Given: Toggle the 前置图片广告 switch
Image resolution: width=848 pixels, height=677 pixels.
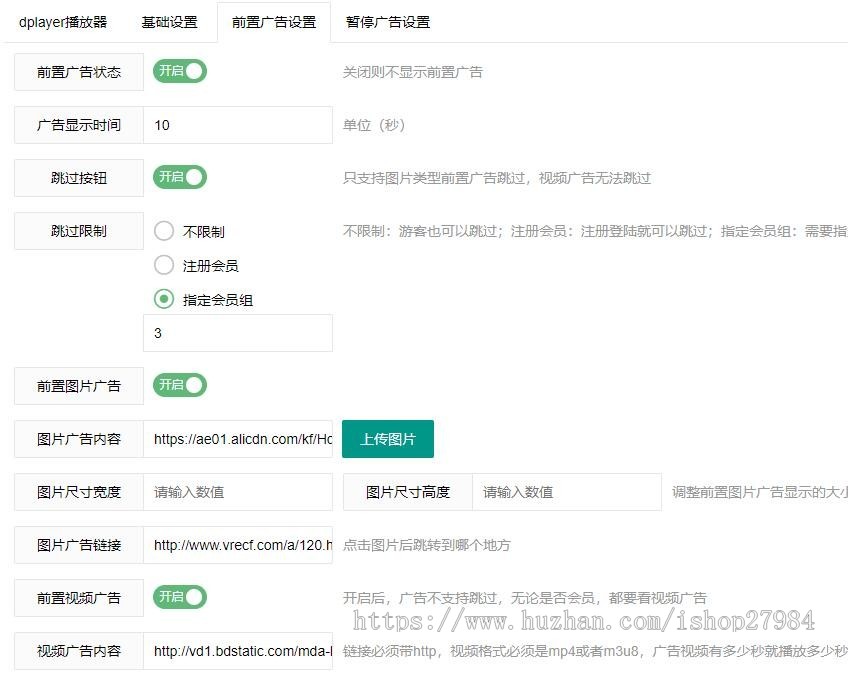Looking at the screenshot, I should tap(180, 385).
